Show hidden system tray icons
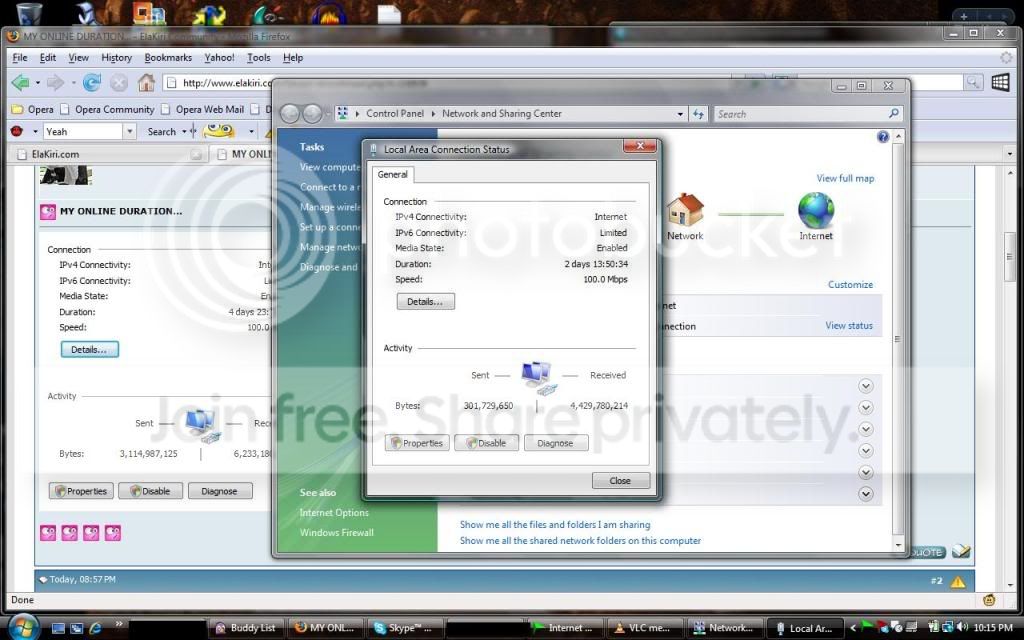Screen dimensions: 1024x640 click(852, 628)
